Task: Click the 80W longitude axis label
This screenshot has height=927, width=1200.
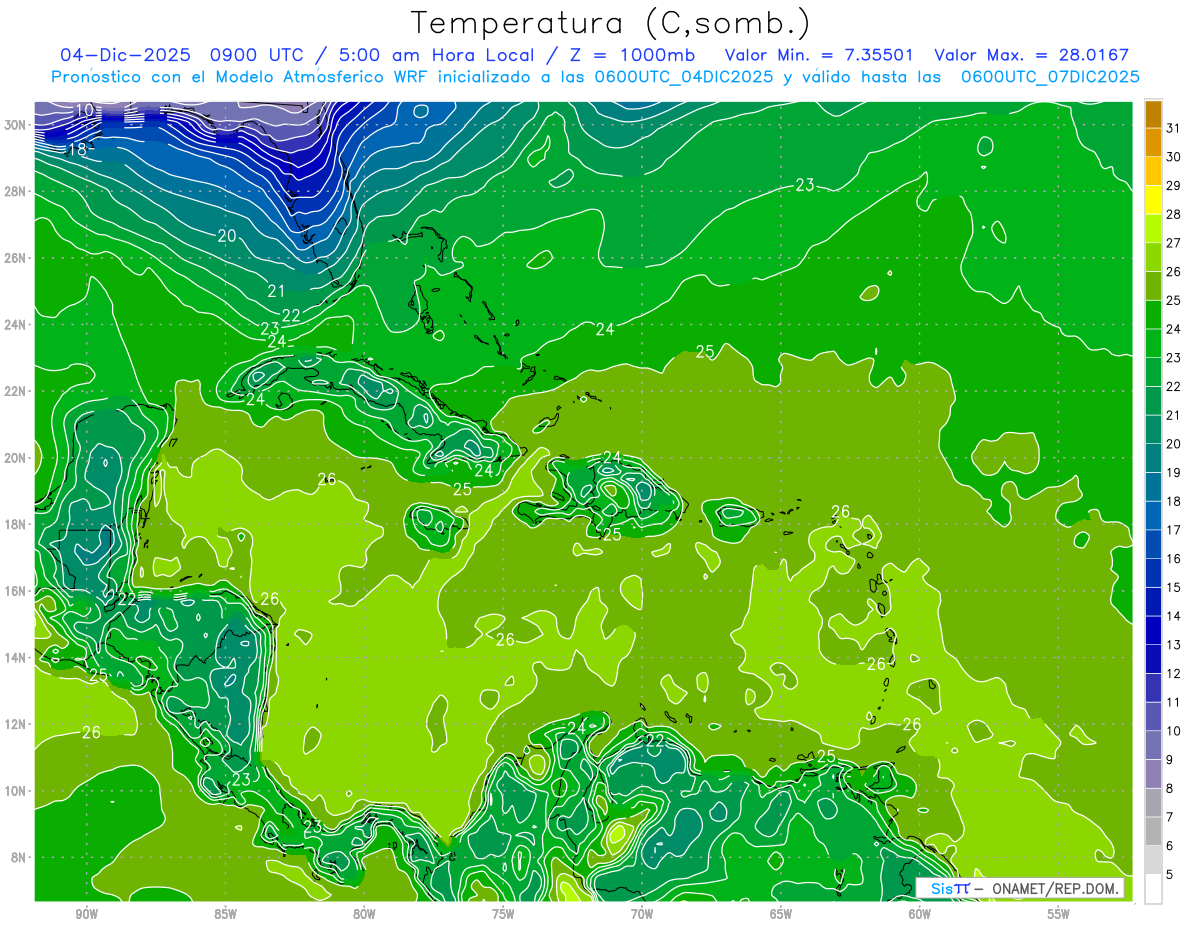Action: 364,915
